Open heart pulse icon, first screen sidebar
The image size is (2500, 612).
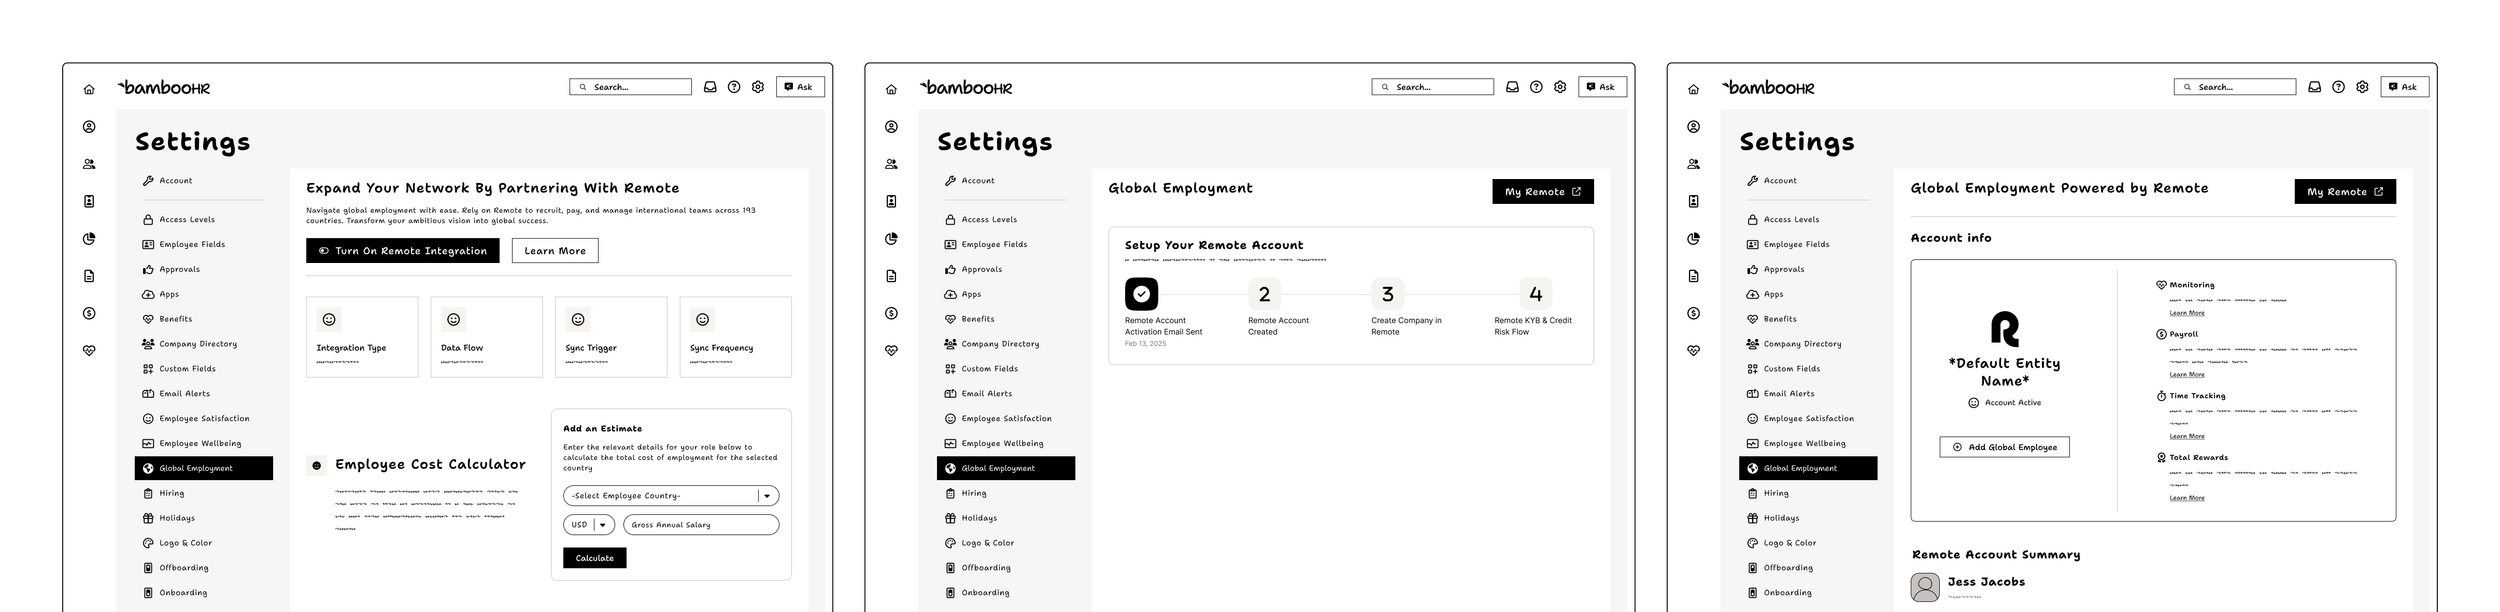(x=89, y=351)
